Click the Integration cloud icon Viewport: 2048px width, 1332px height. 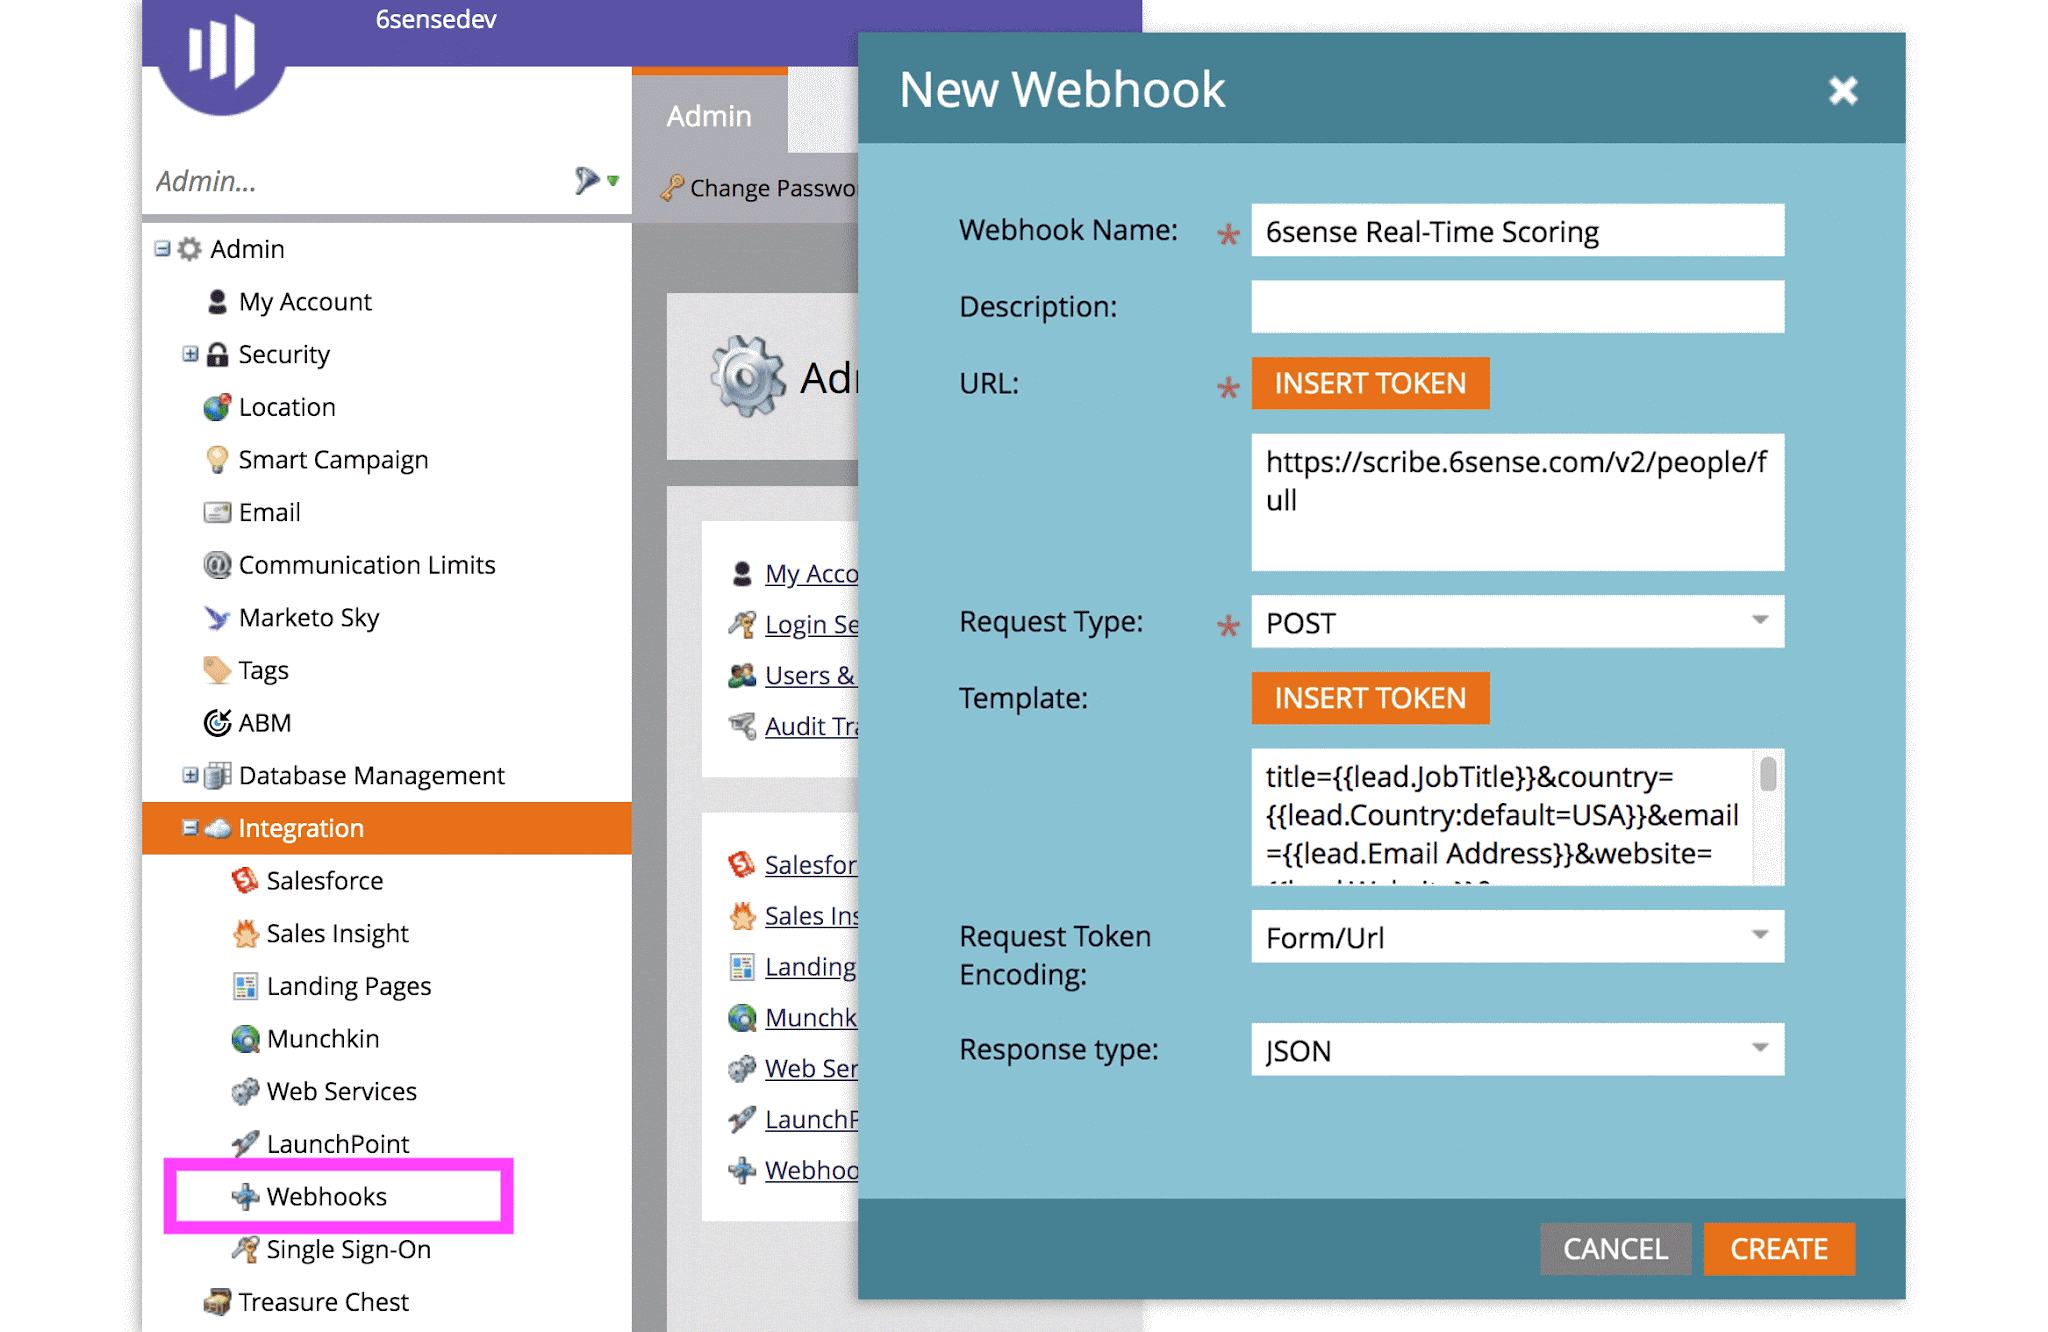pos(217,828)
